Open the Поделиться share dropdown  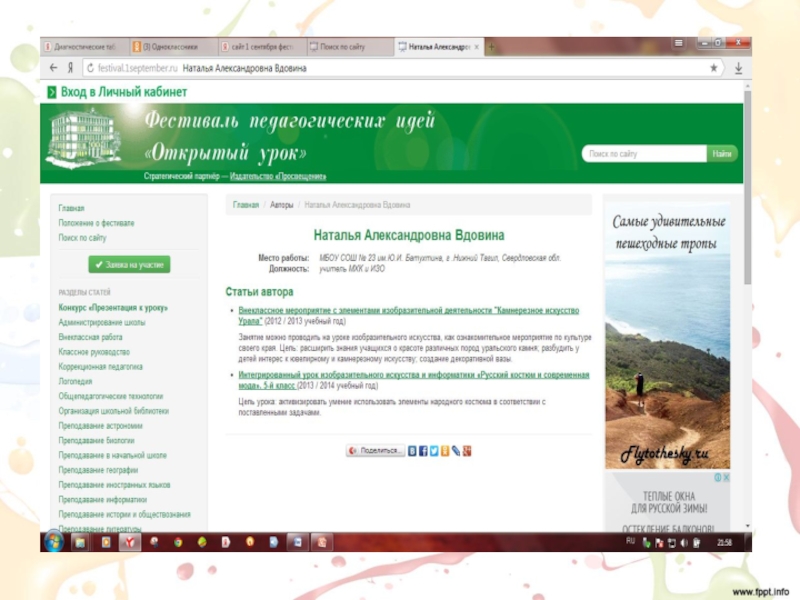coord(376,451)
